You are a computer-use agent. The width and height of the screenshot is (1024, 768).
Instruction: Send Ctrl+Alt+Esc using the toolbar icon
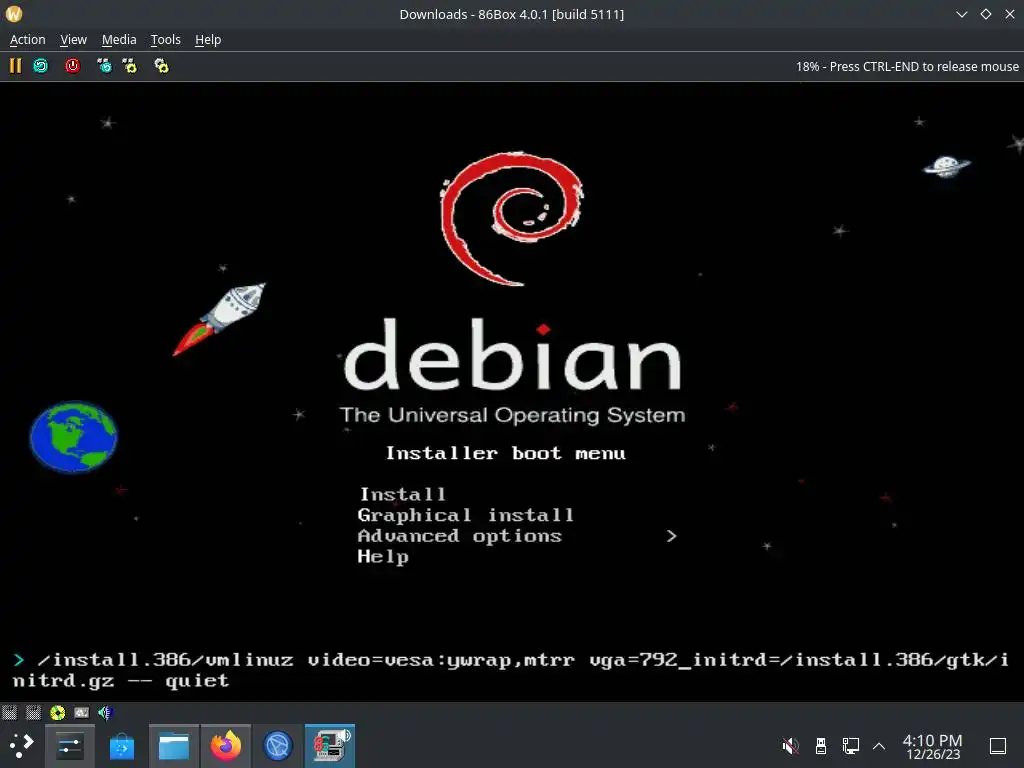click(x=130, y=66)
